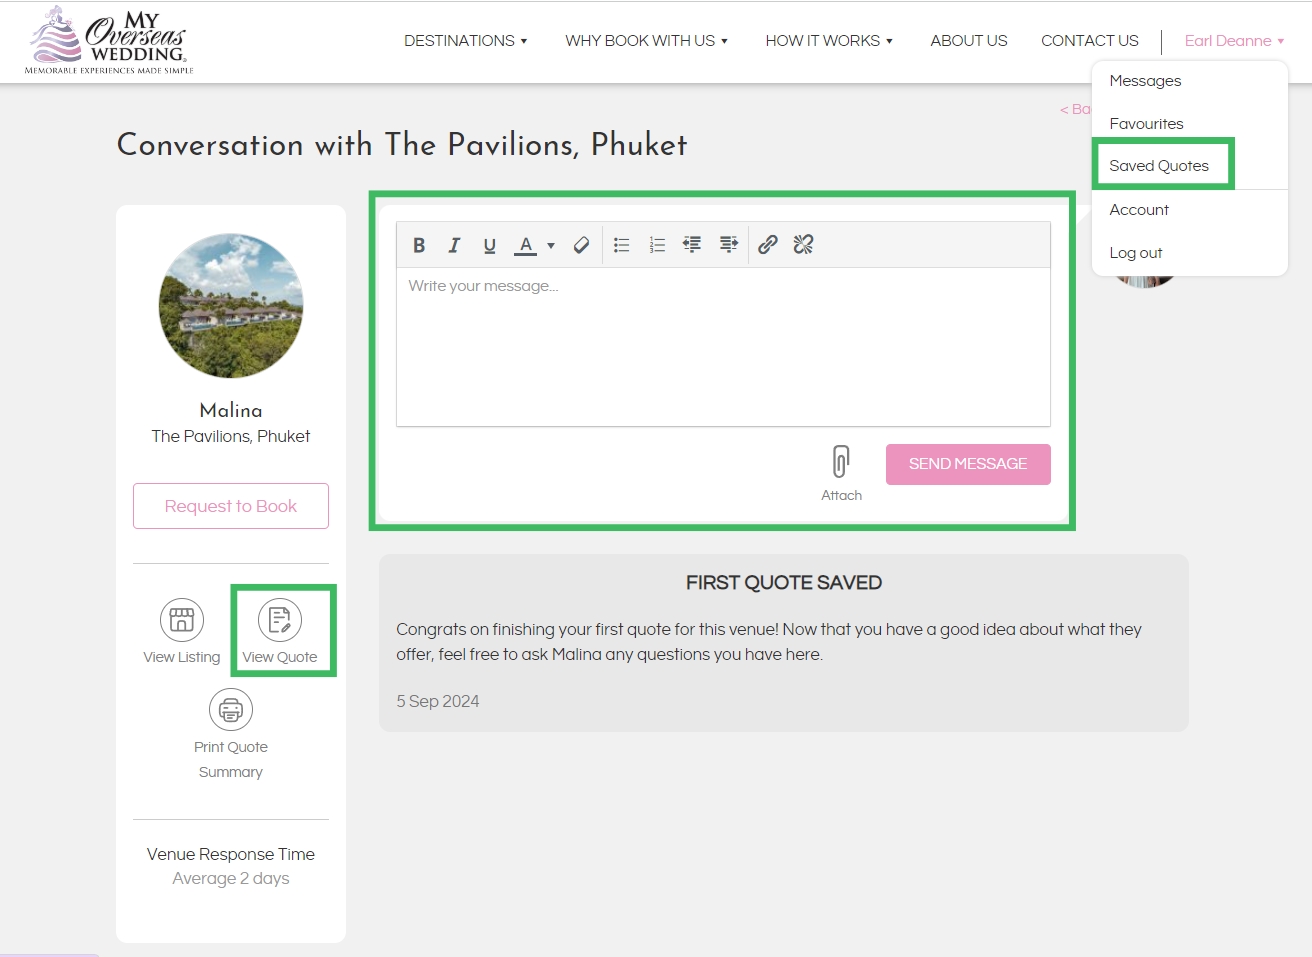1312x957 pixels.
Task: Open Messages from the account menu
Action: tap(1145, 81)
